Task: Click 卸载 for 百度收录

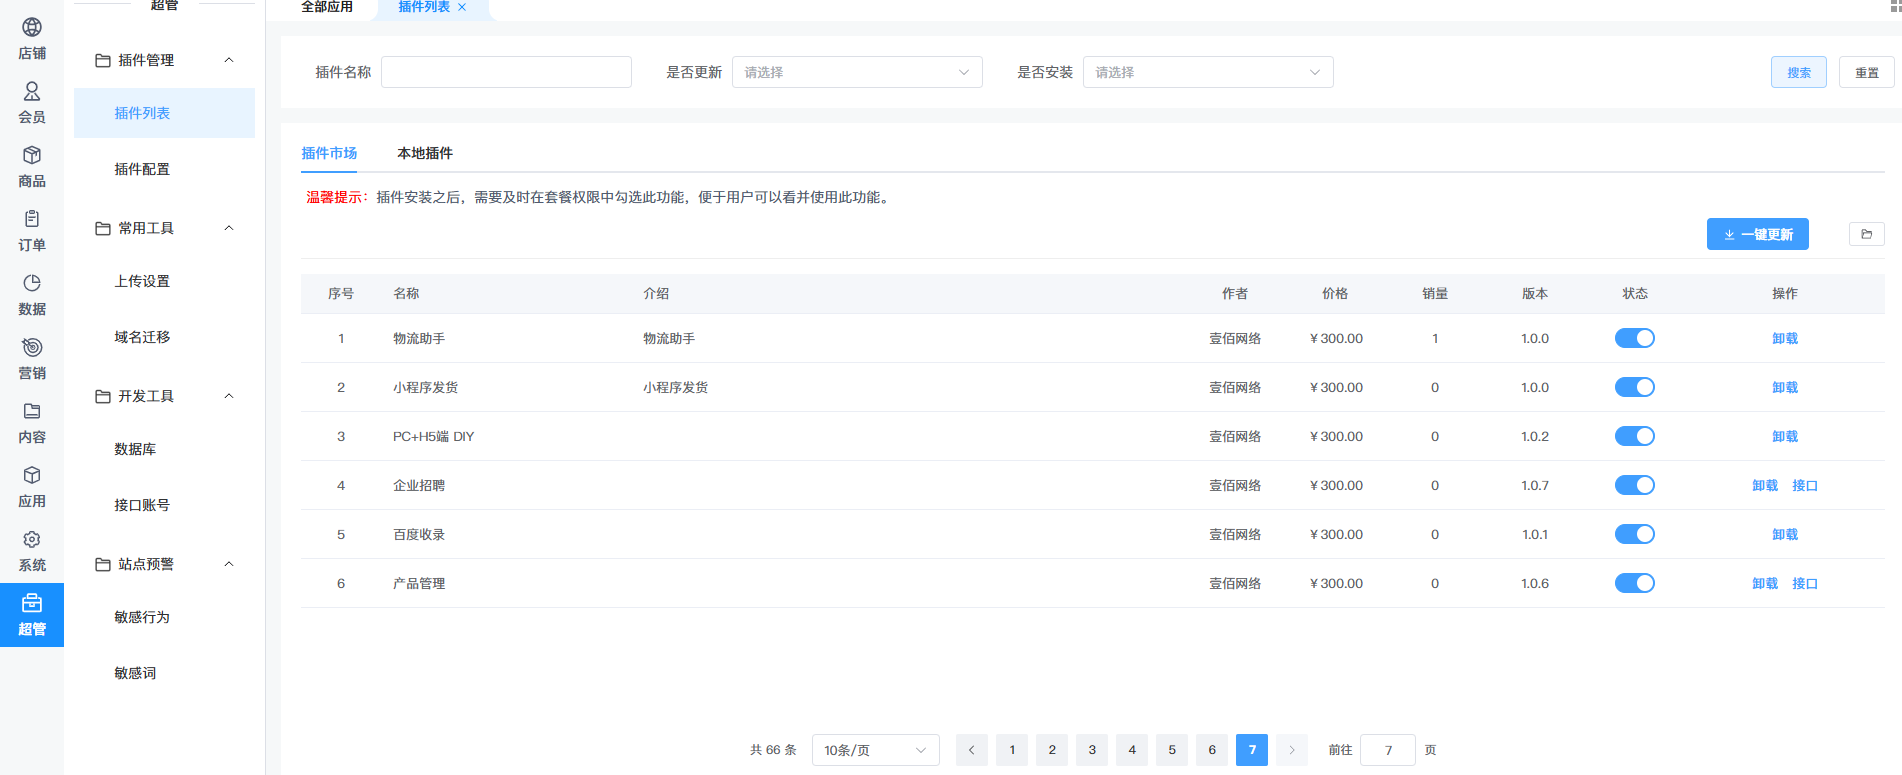Action: (x=1785, y=534)
